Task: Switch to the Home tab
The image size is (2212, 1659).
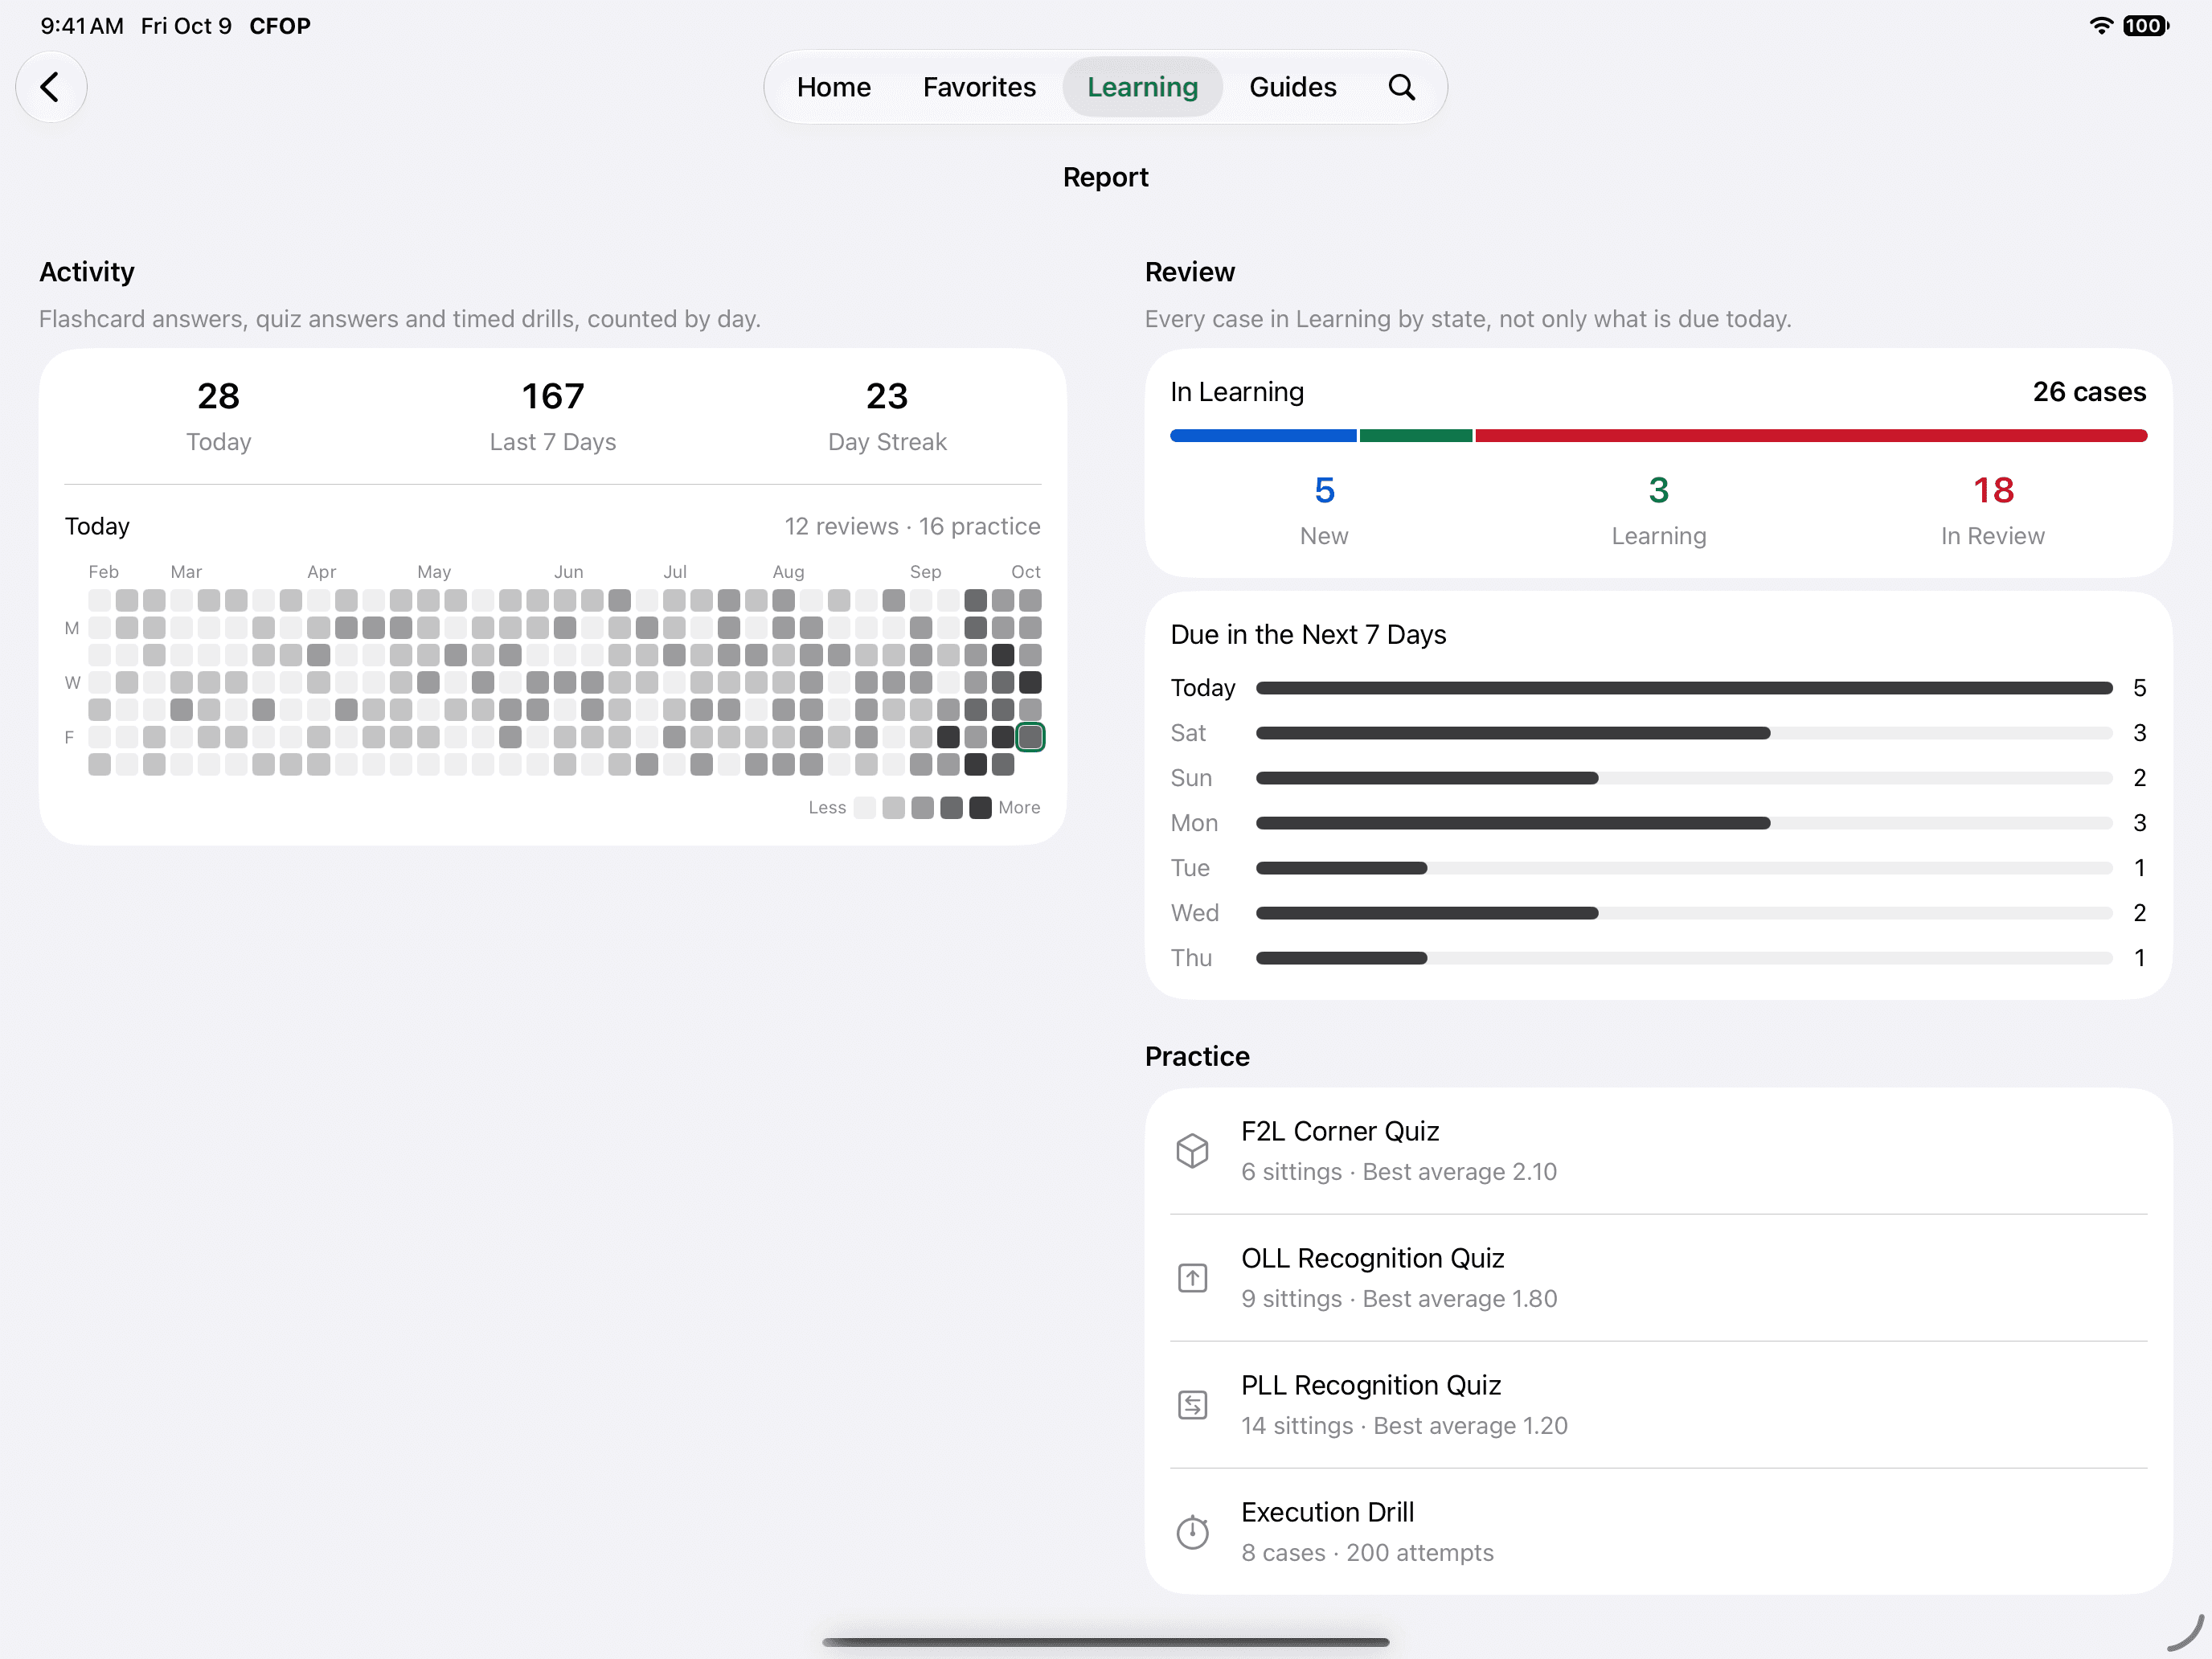Action: [x=833, y=87]
